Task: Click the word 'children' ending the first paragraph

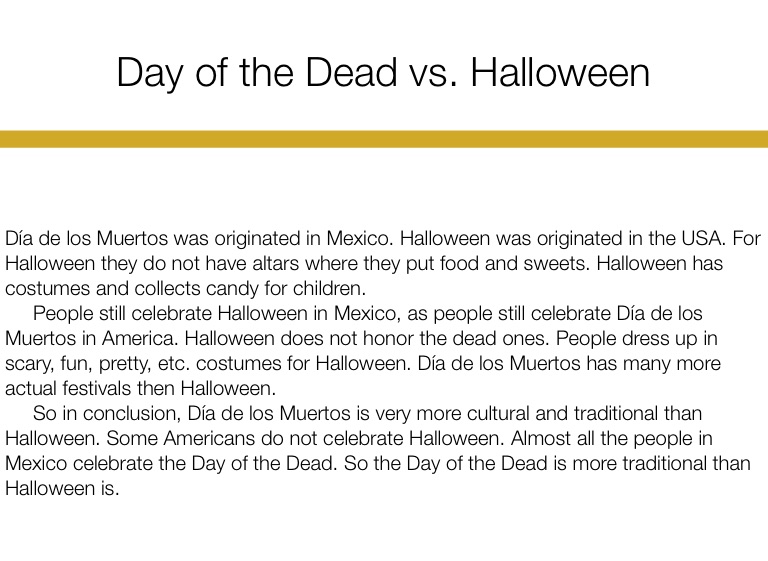Action: click(332, 291)
